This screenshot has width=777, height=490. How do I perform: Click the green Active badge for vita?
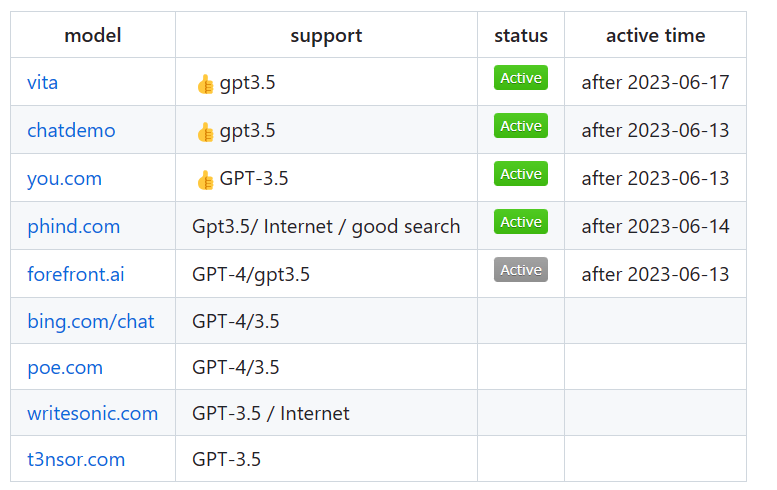pyautogui.click(x=521, y=78)
